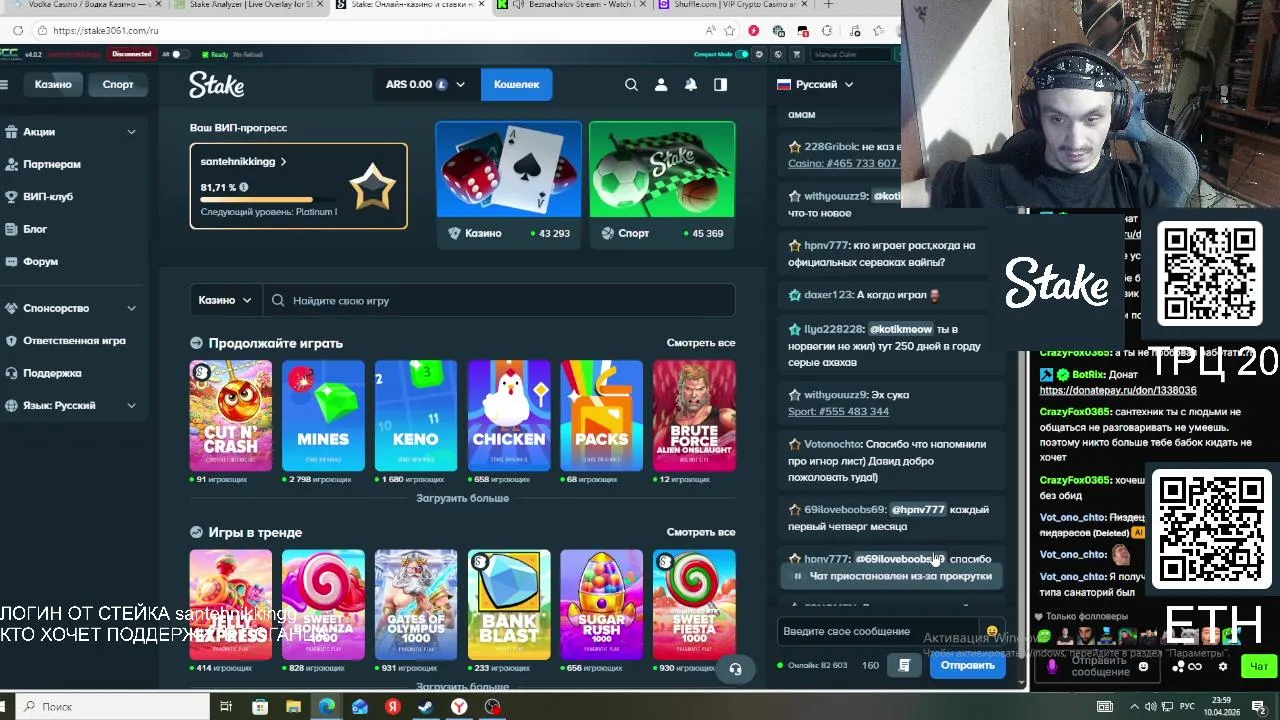Open Task View on the taskbar
This screenshot has height=720, width=1280.
point(226,707)
